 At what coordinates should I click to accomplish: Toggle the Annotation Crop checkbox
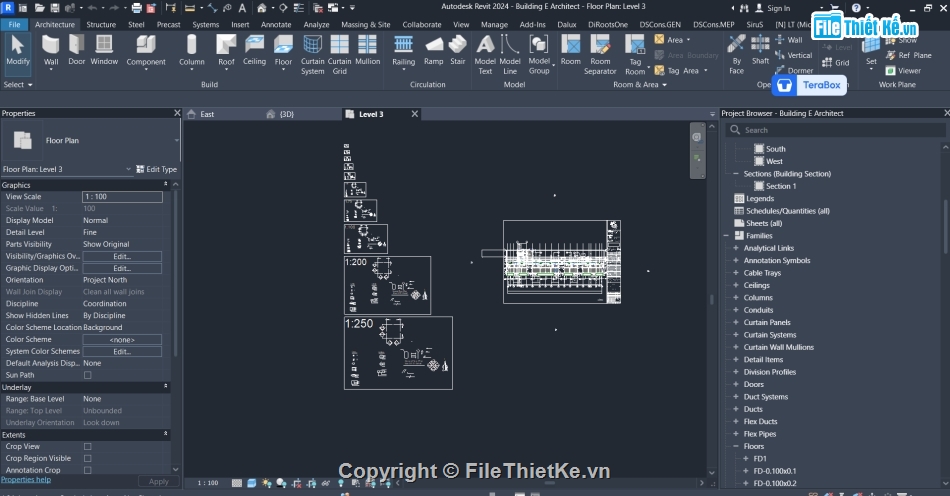(x=88, y=471)
